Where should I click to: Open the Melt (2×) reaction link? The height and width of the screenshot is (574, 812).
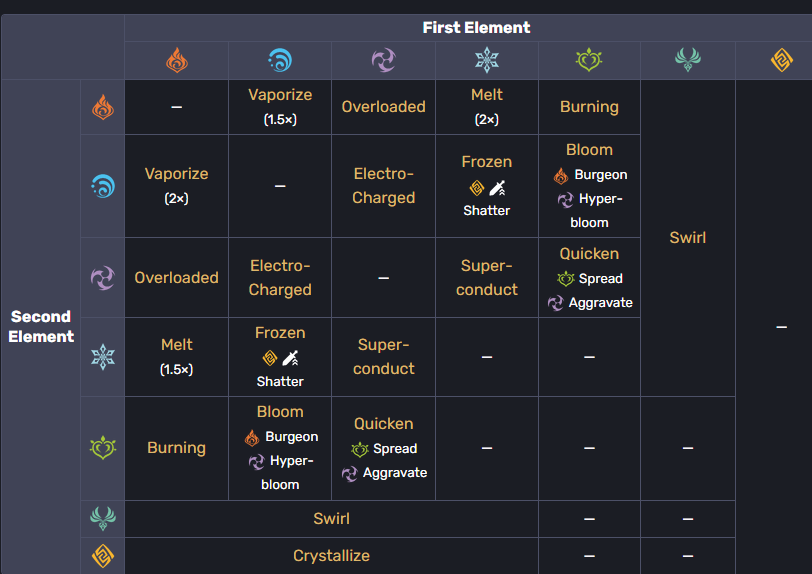487,95
